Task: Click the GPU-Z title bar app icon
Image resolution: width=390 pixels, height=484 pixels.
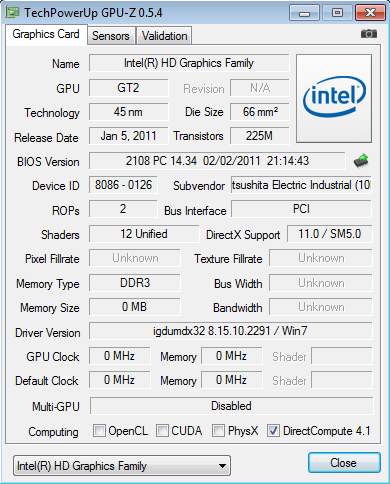Action: (x=13, y=12)
